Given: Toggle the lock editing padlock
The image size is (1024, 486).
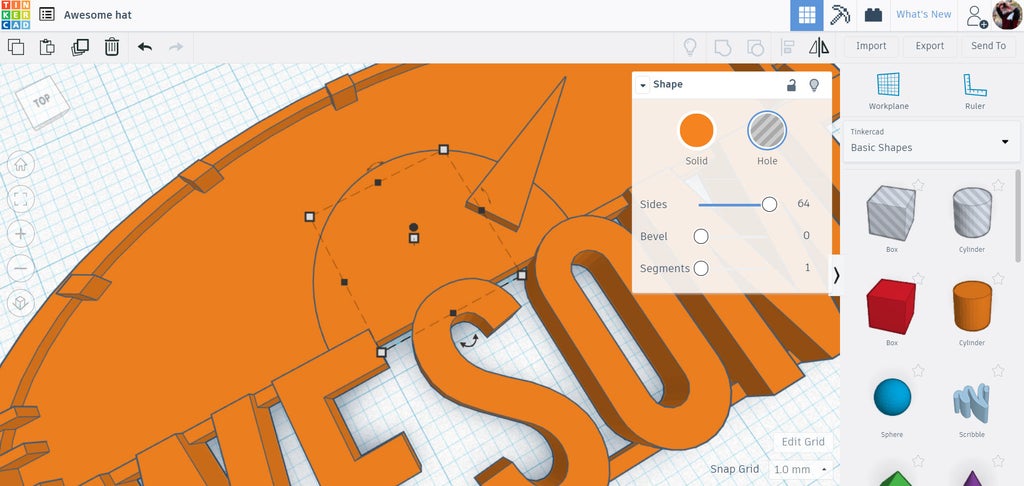Looking at the screenshot, I should tap(791, 85).
